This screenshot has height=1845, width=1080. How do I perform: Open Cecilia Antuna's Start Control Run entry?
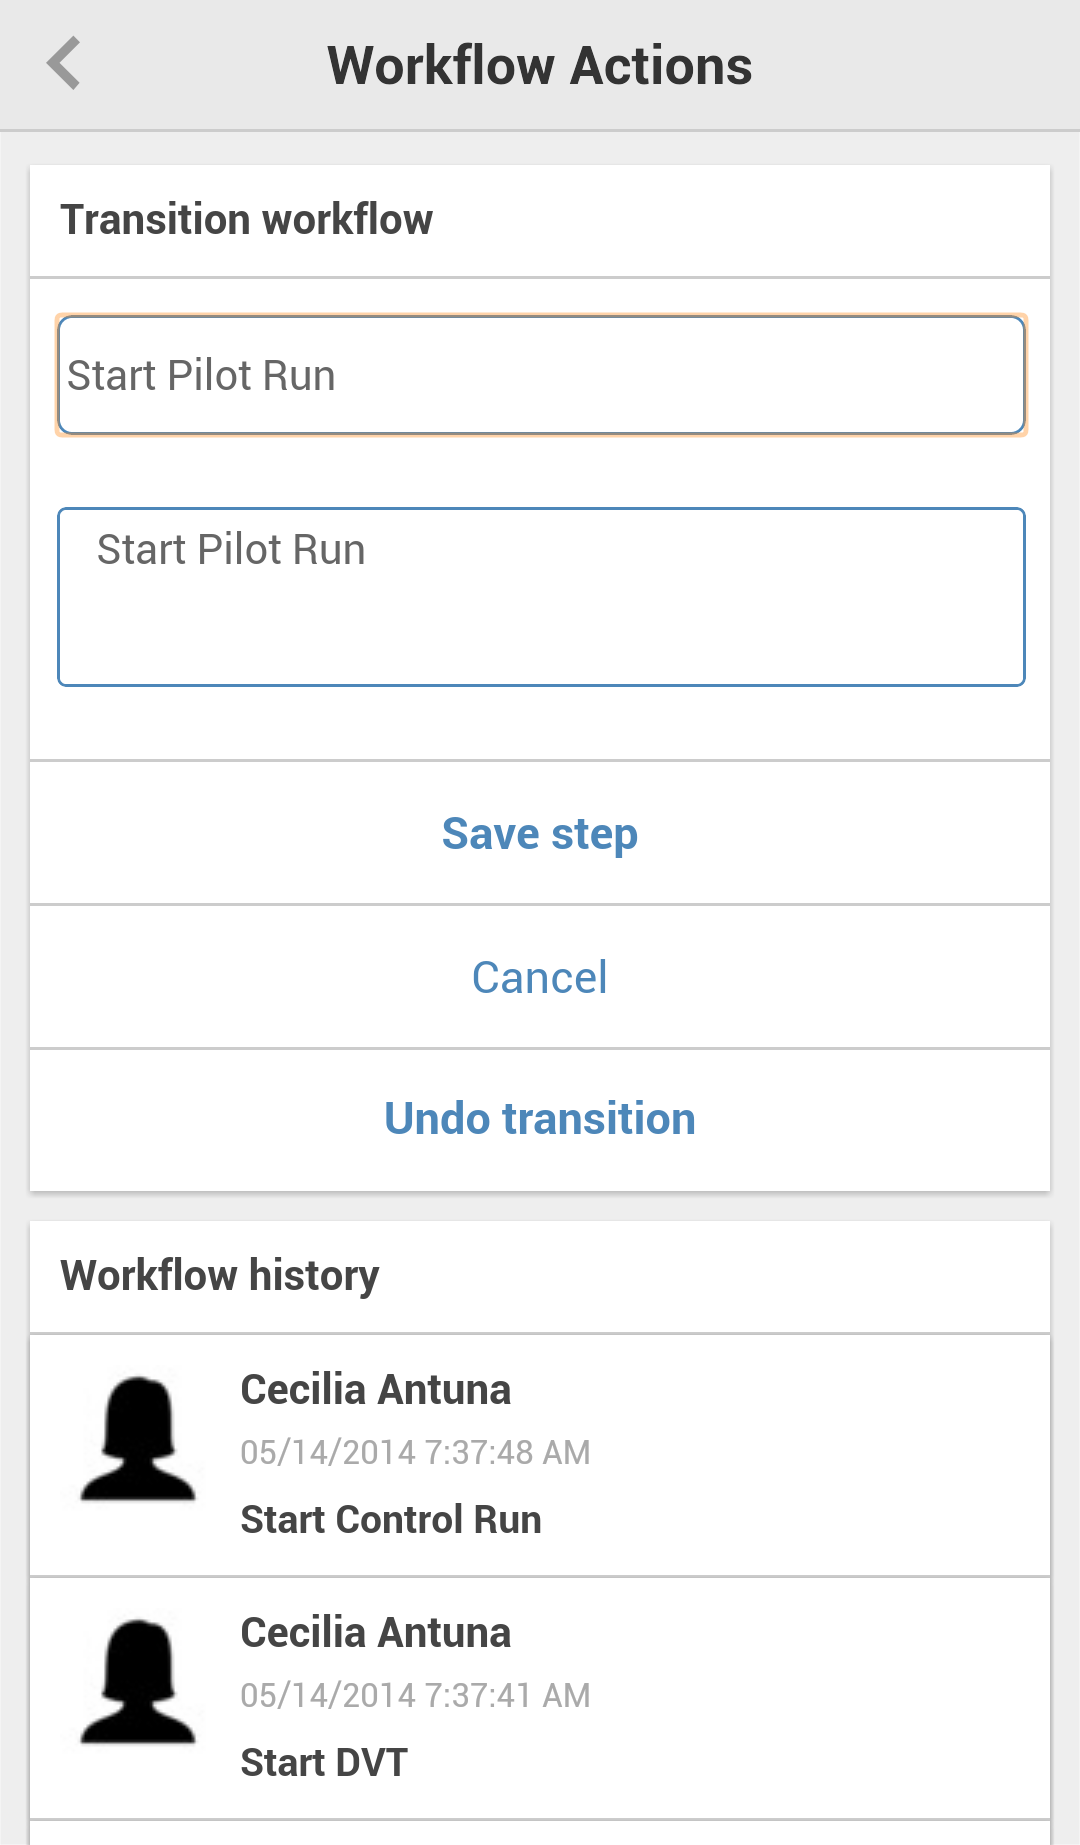point(540,1455)
